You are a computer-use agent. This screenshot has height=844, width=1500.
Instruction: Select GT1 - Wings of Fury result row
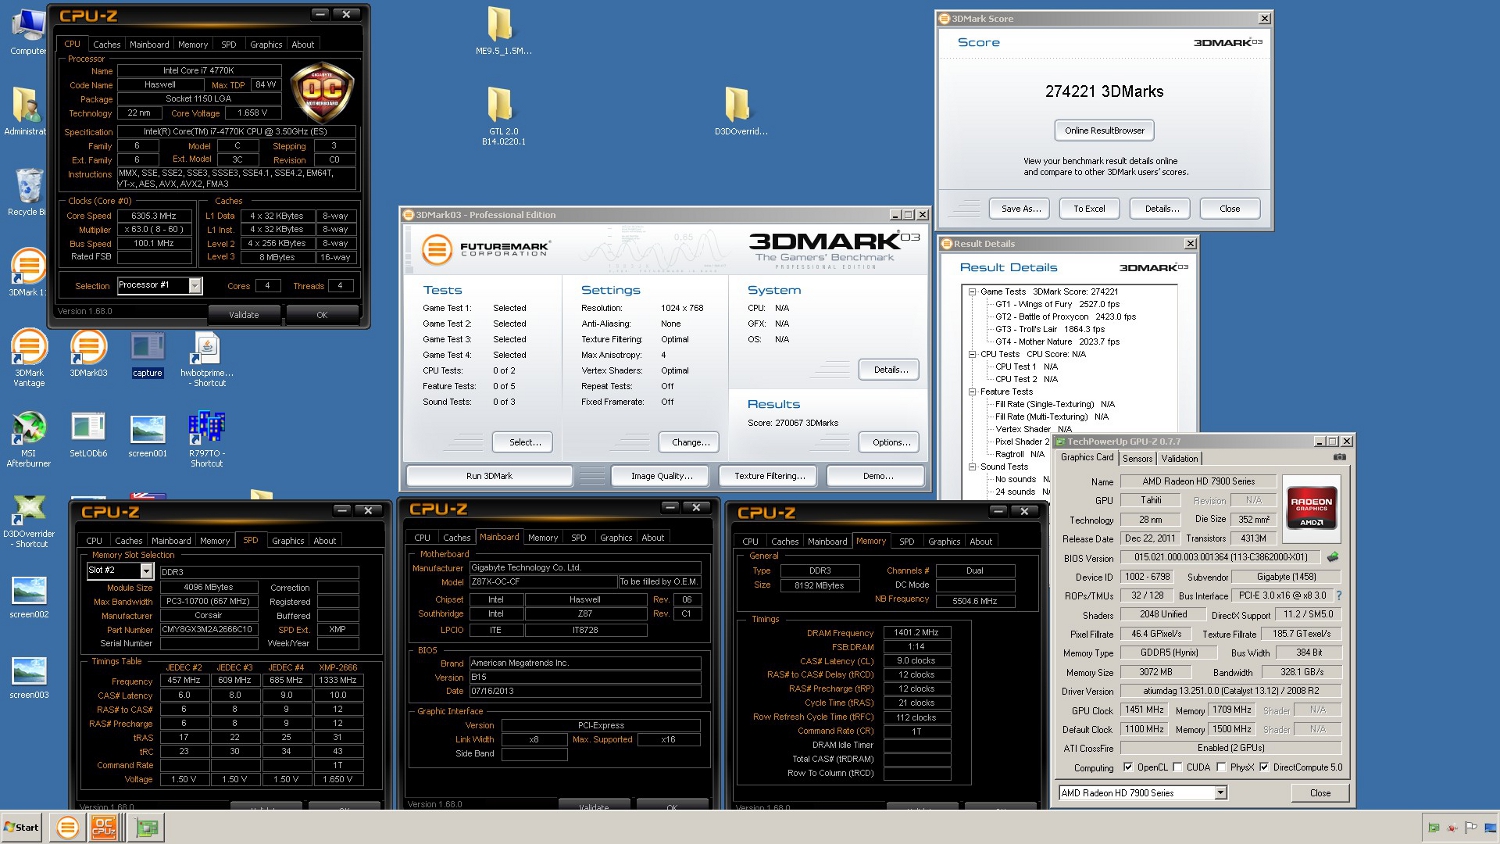(x=1057, y=304)
